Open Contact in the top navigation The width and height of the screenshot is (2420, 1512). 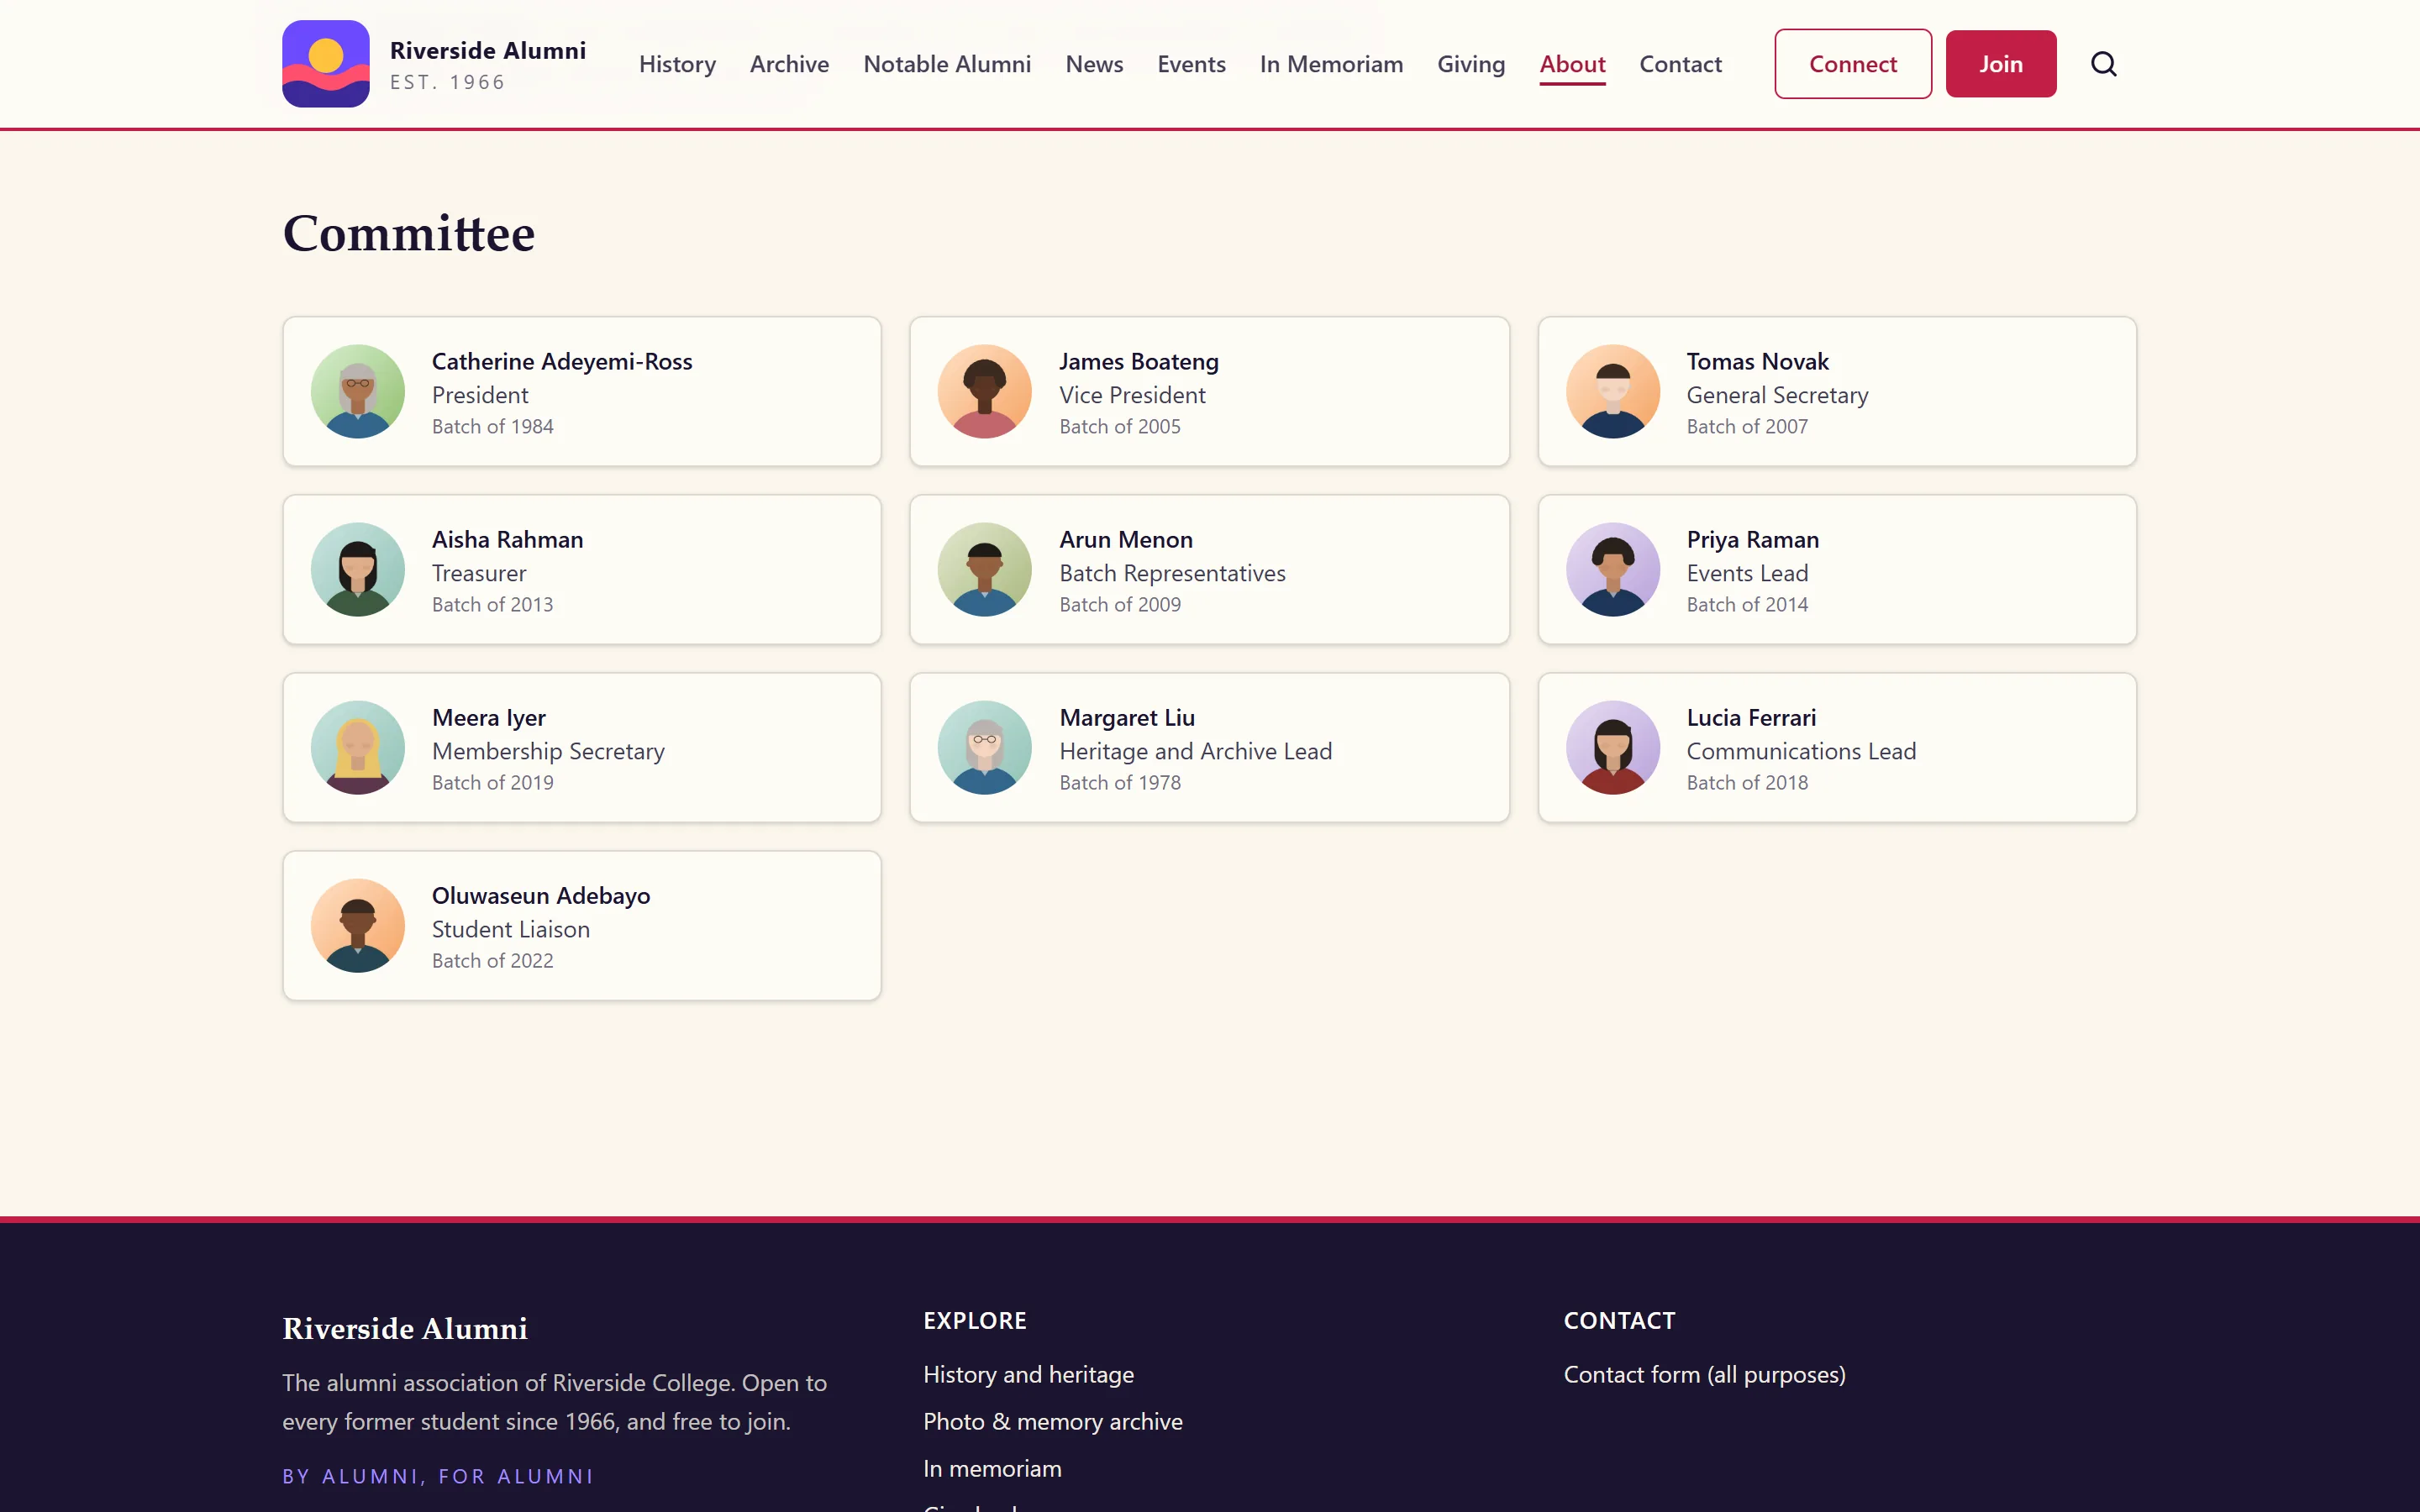coord(1680,64)
